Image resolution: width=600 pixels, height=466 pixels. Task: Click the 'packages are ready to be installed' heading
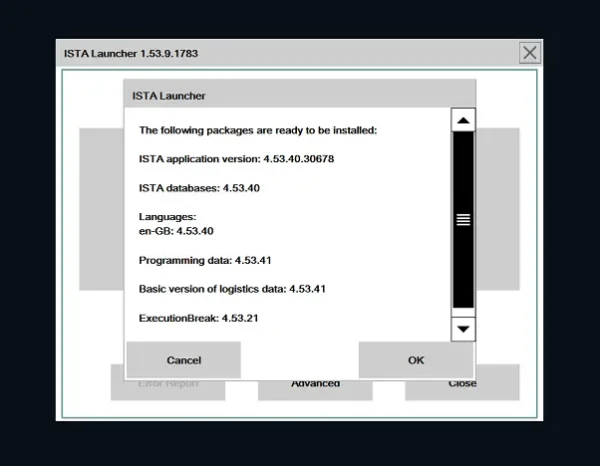click(258, 130)
